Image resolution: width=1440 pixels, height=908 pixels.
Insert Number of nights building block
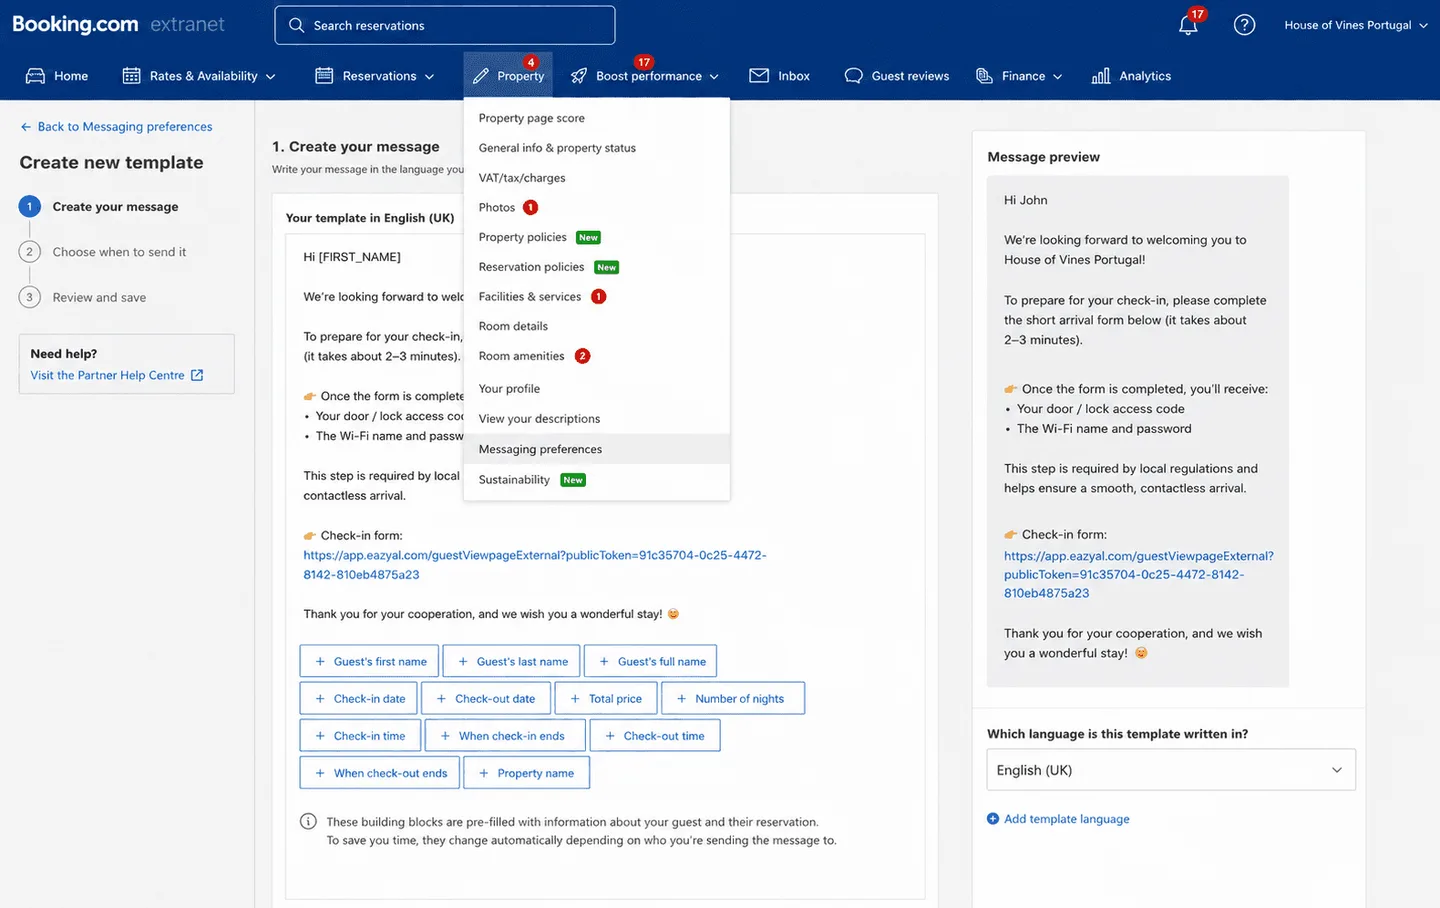pos(733,698)
